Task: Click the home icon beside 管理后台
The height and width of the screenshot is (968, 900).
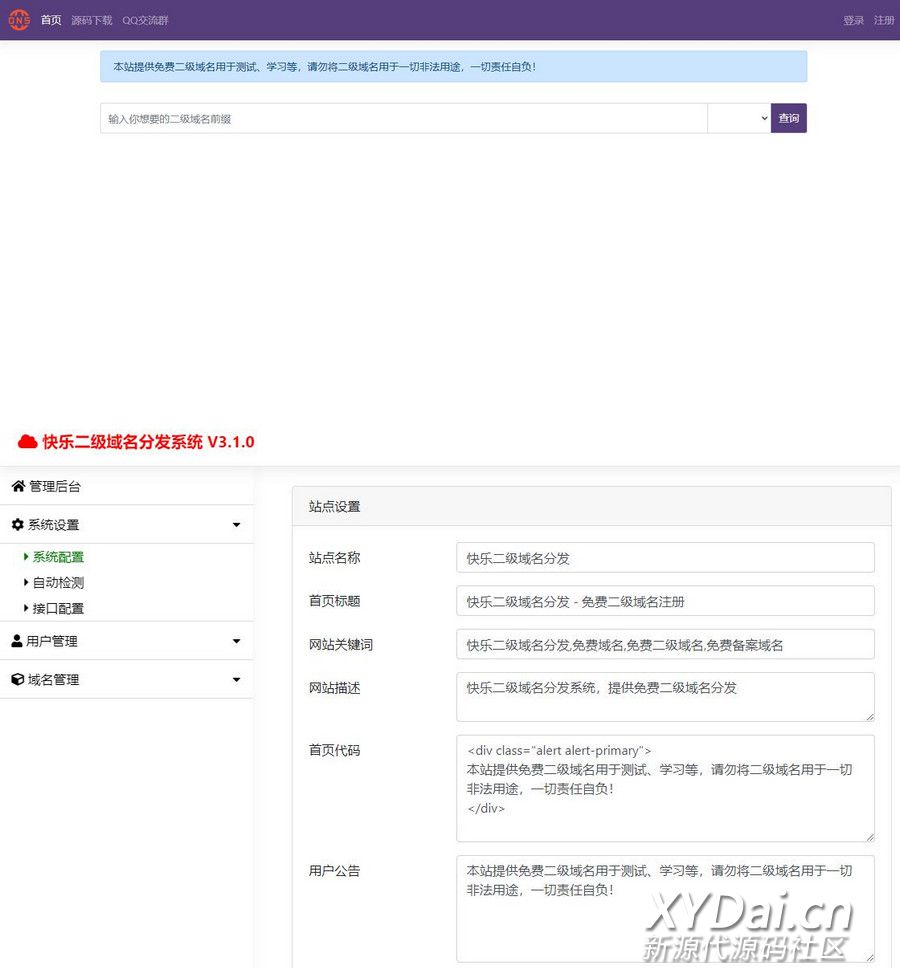Action: 18,487
